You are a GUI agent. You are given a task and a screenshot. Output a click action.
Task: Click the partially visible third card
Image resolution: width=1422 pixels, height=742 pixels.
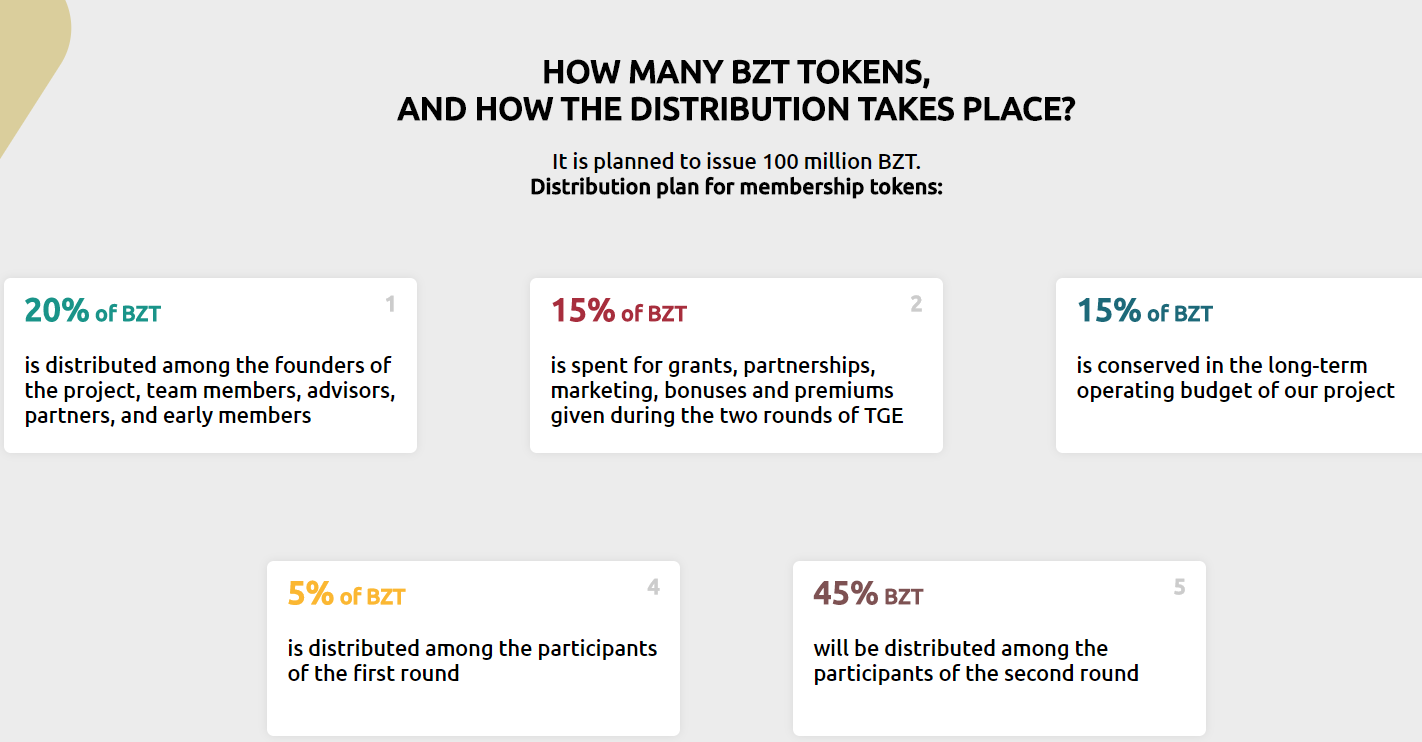1239,365
